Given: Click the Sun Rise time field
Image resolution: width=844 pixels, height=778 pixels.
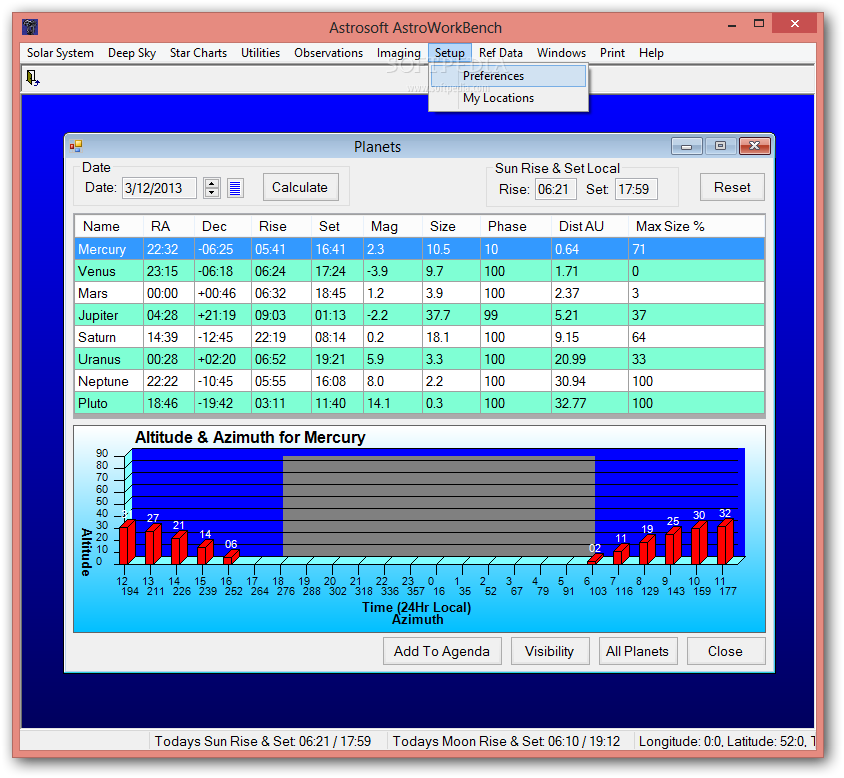Looking at the screenshot, I should click(555, 190).
